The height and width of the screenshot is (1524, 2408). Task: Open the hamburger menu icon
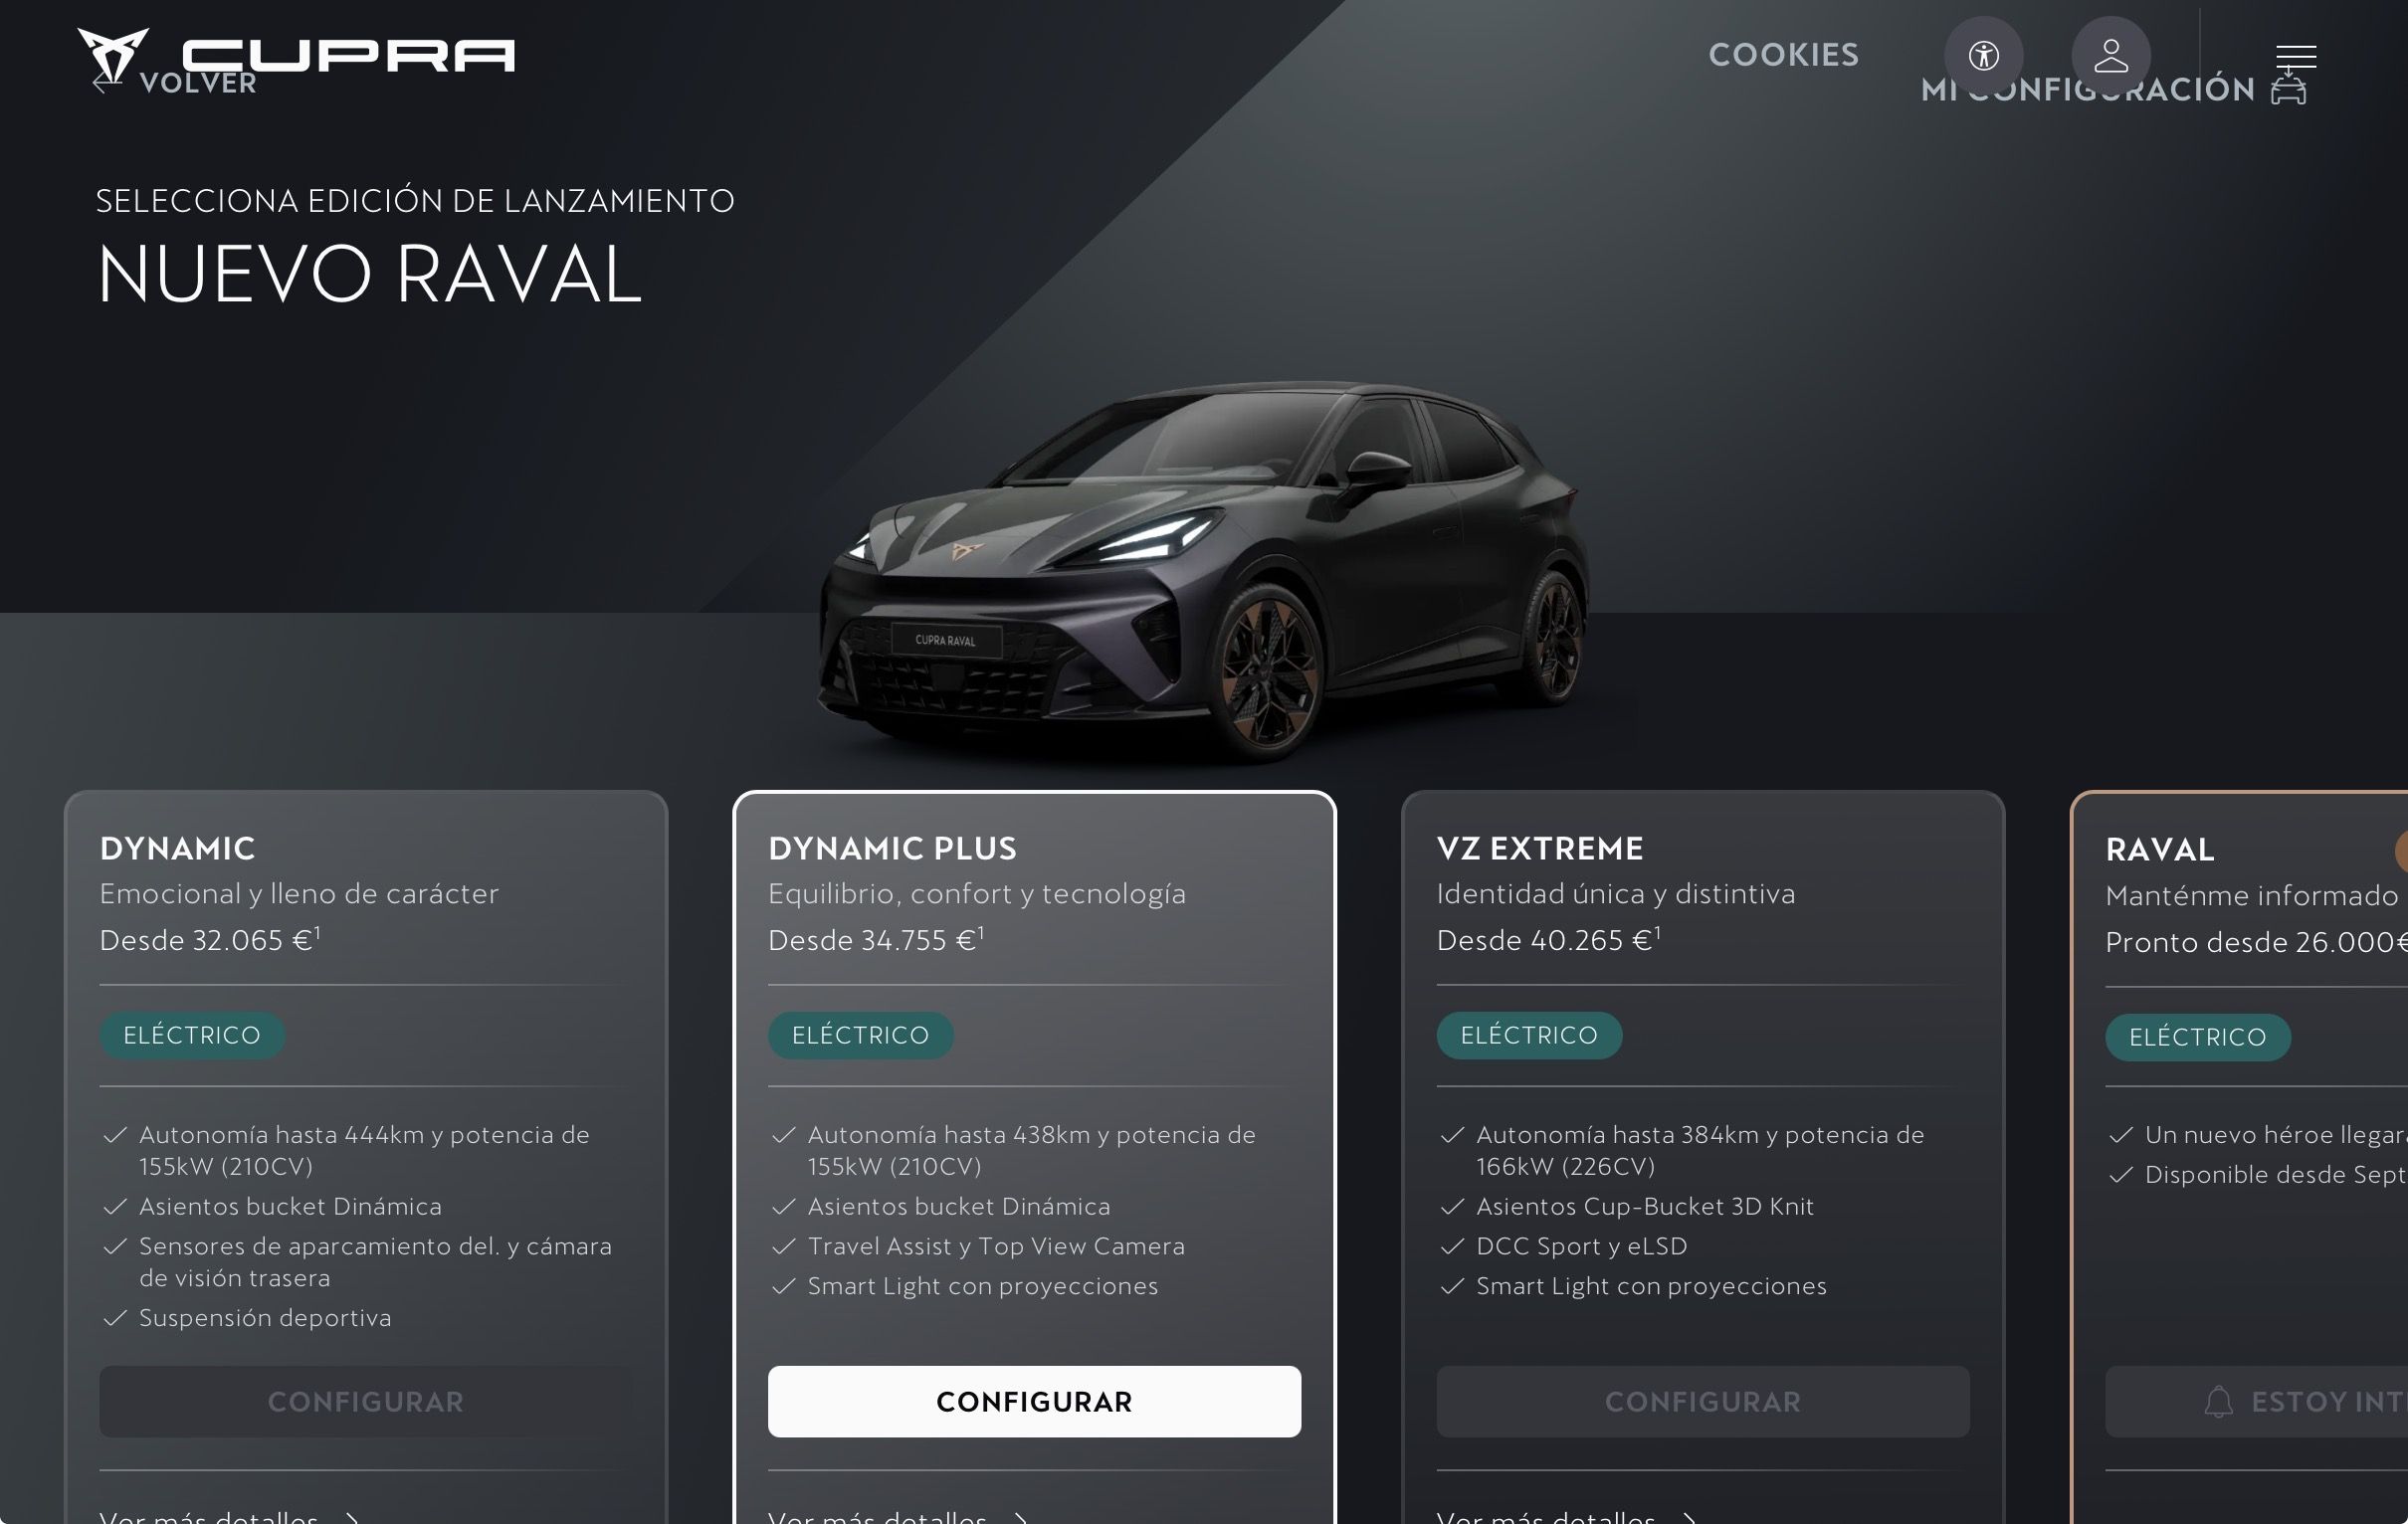2296,56
